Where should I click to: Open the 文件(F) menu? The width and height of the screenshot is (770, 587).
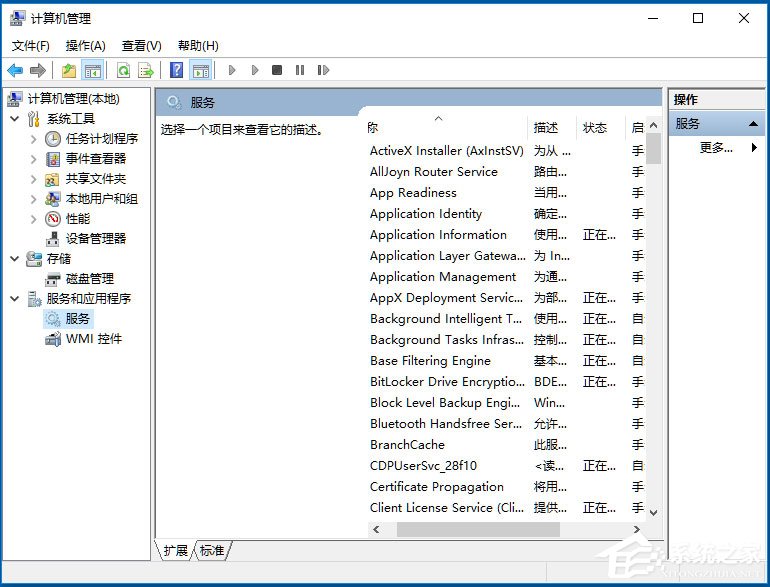(x=30, y=46)
